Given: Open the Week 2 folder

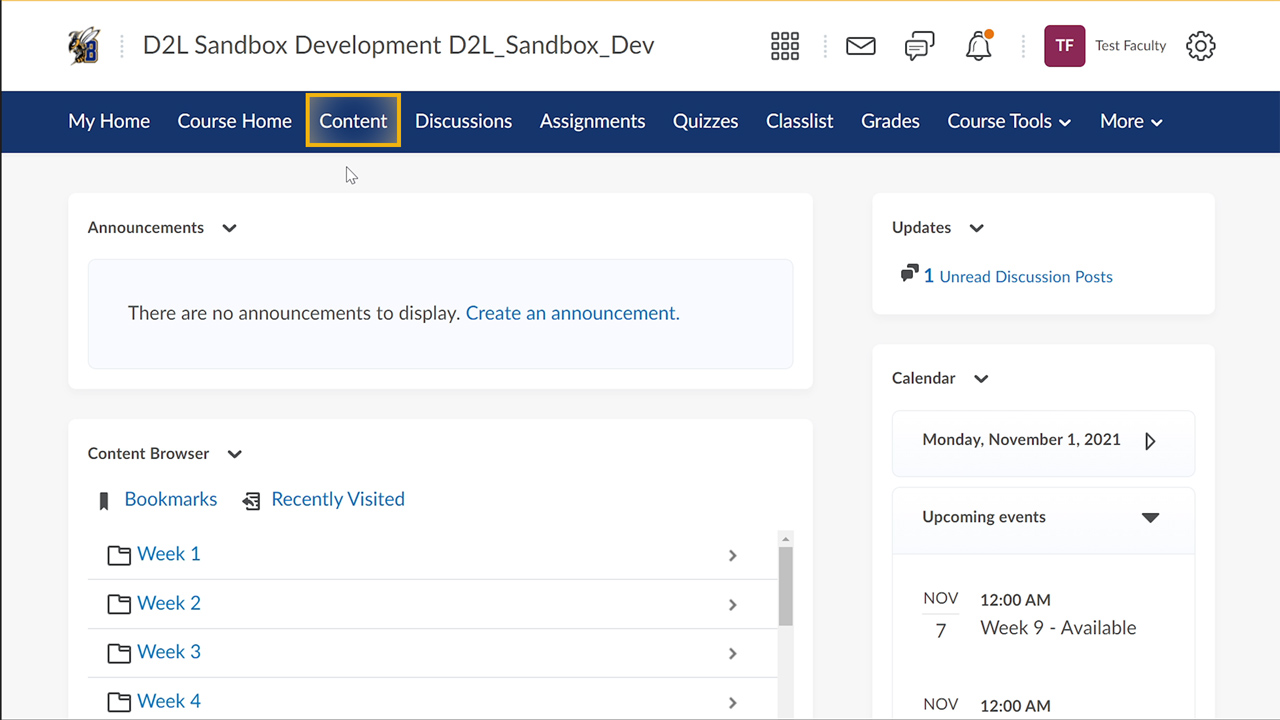Looking at the screenshot, I should [x=168, y=603].
